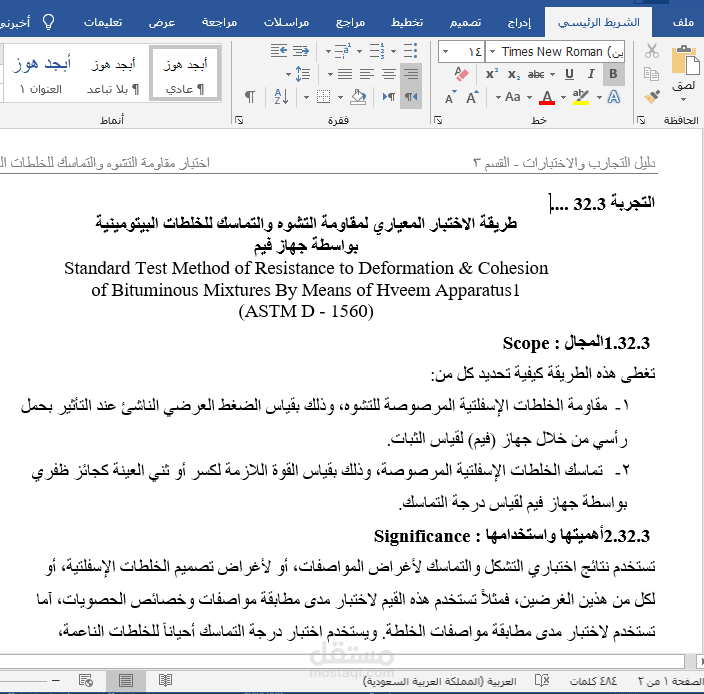Click the zoom out minus button
704x694 pixels.
56,681
